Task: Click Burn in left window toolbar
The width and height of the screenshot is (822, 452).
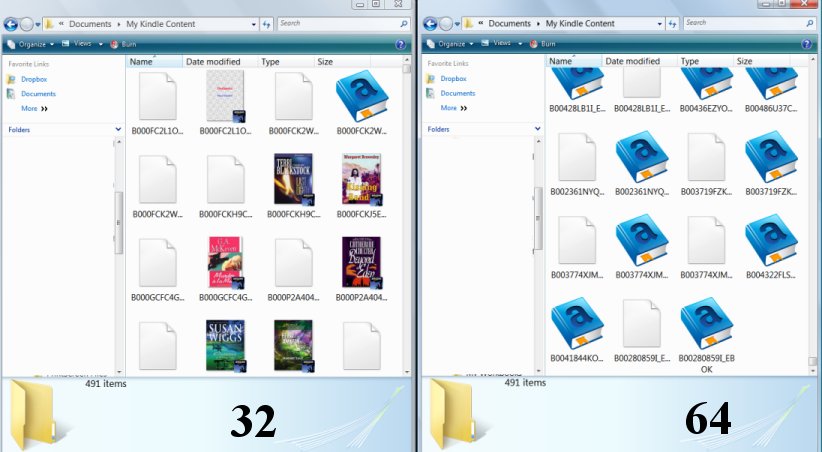Action: tap(123, 45)
